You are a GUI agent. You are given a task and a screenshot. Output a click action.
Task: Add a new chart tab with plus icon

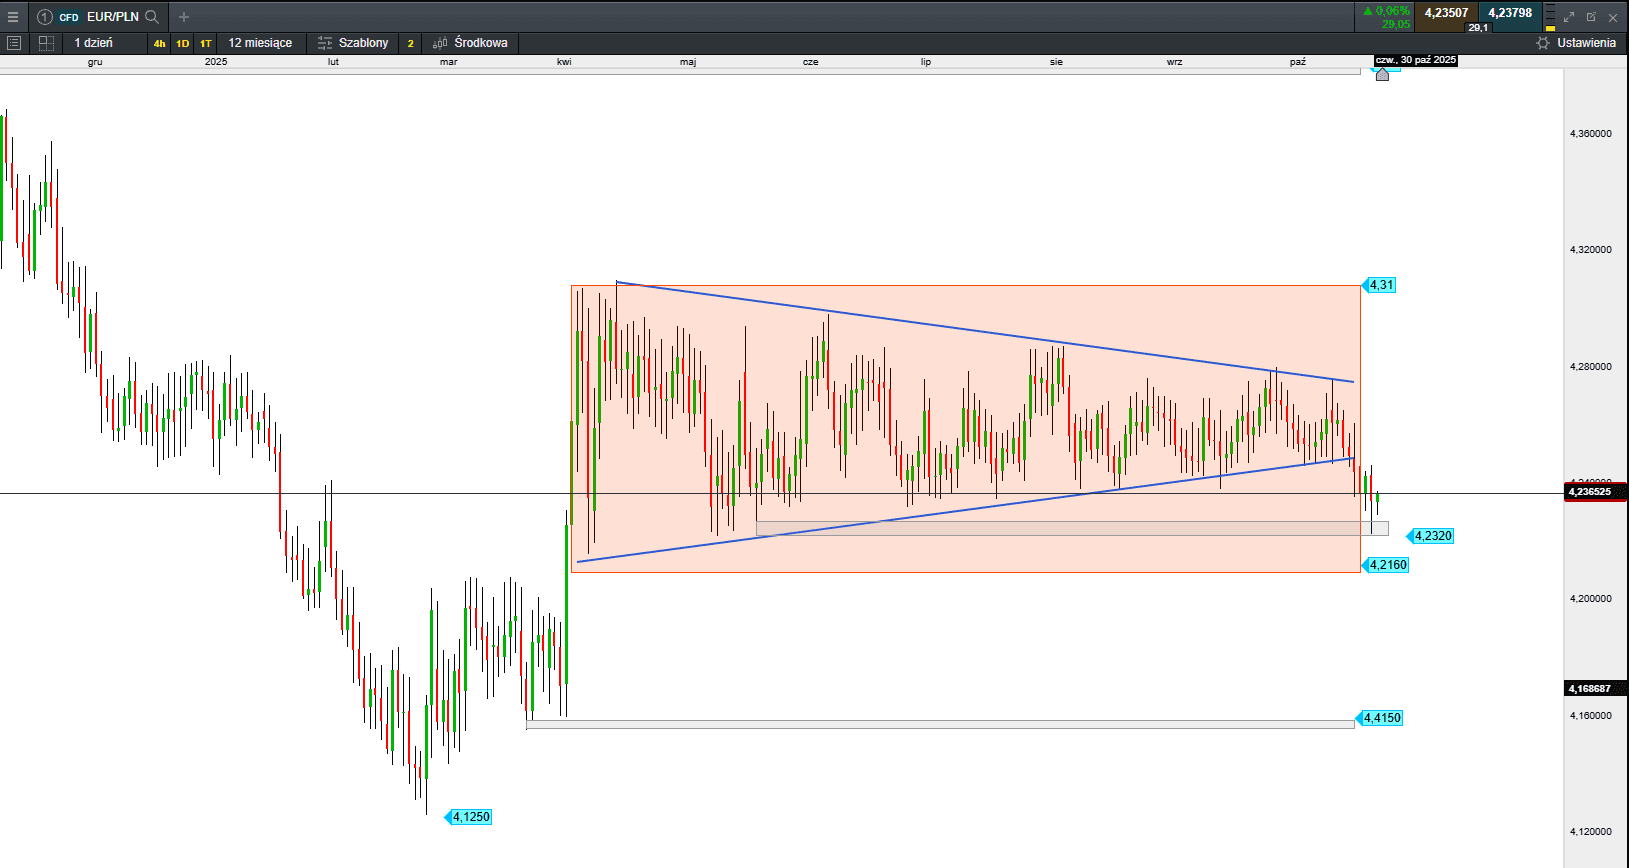[x=184, y=17]
